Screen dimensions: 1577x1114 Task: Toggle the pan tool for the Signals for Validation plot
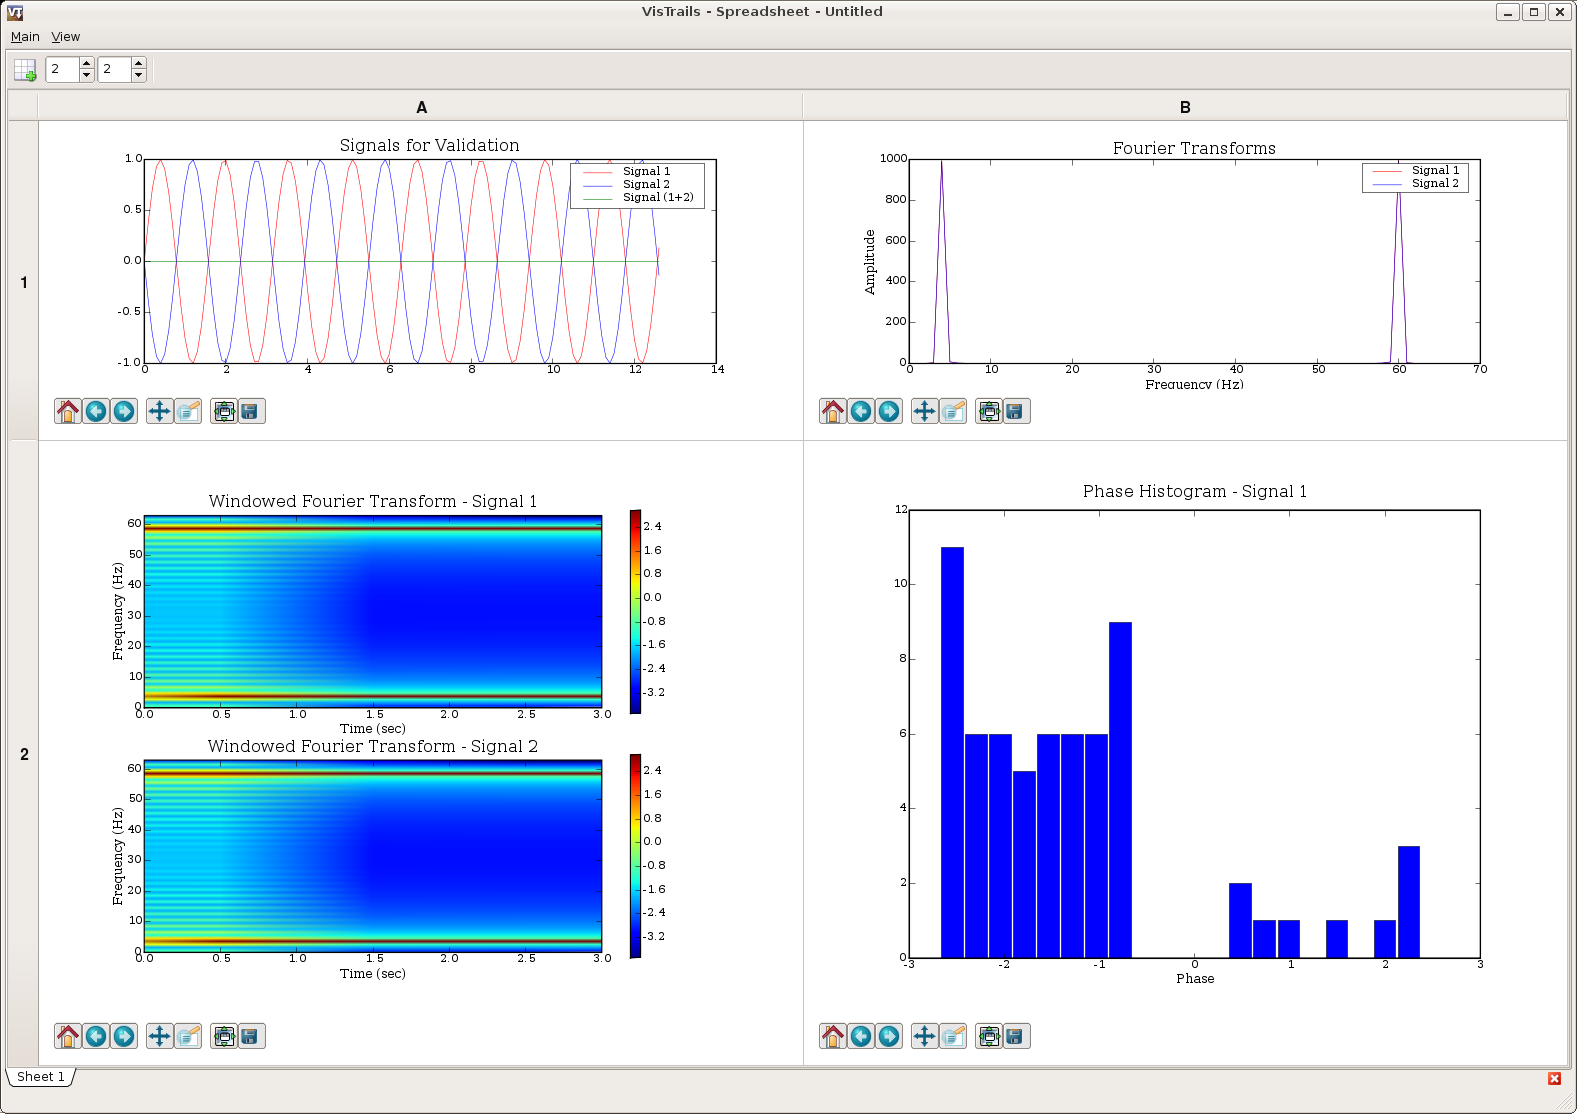[x=160, y=411]
